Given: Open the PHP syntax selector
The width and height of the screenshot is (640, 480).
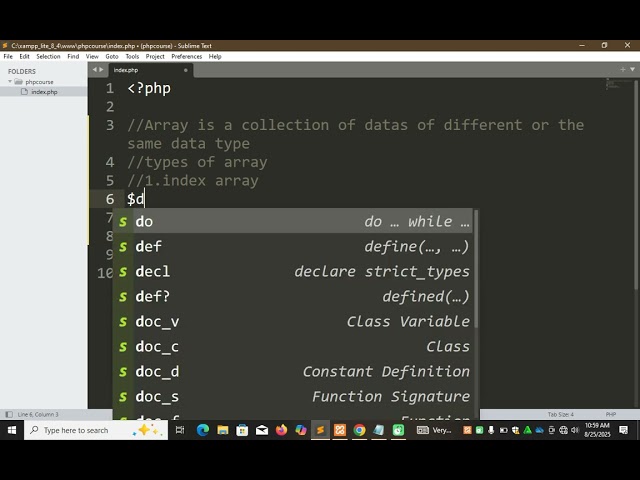Looking at the screenshot, I should [x=611, y=414].
